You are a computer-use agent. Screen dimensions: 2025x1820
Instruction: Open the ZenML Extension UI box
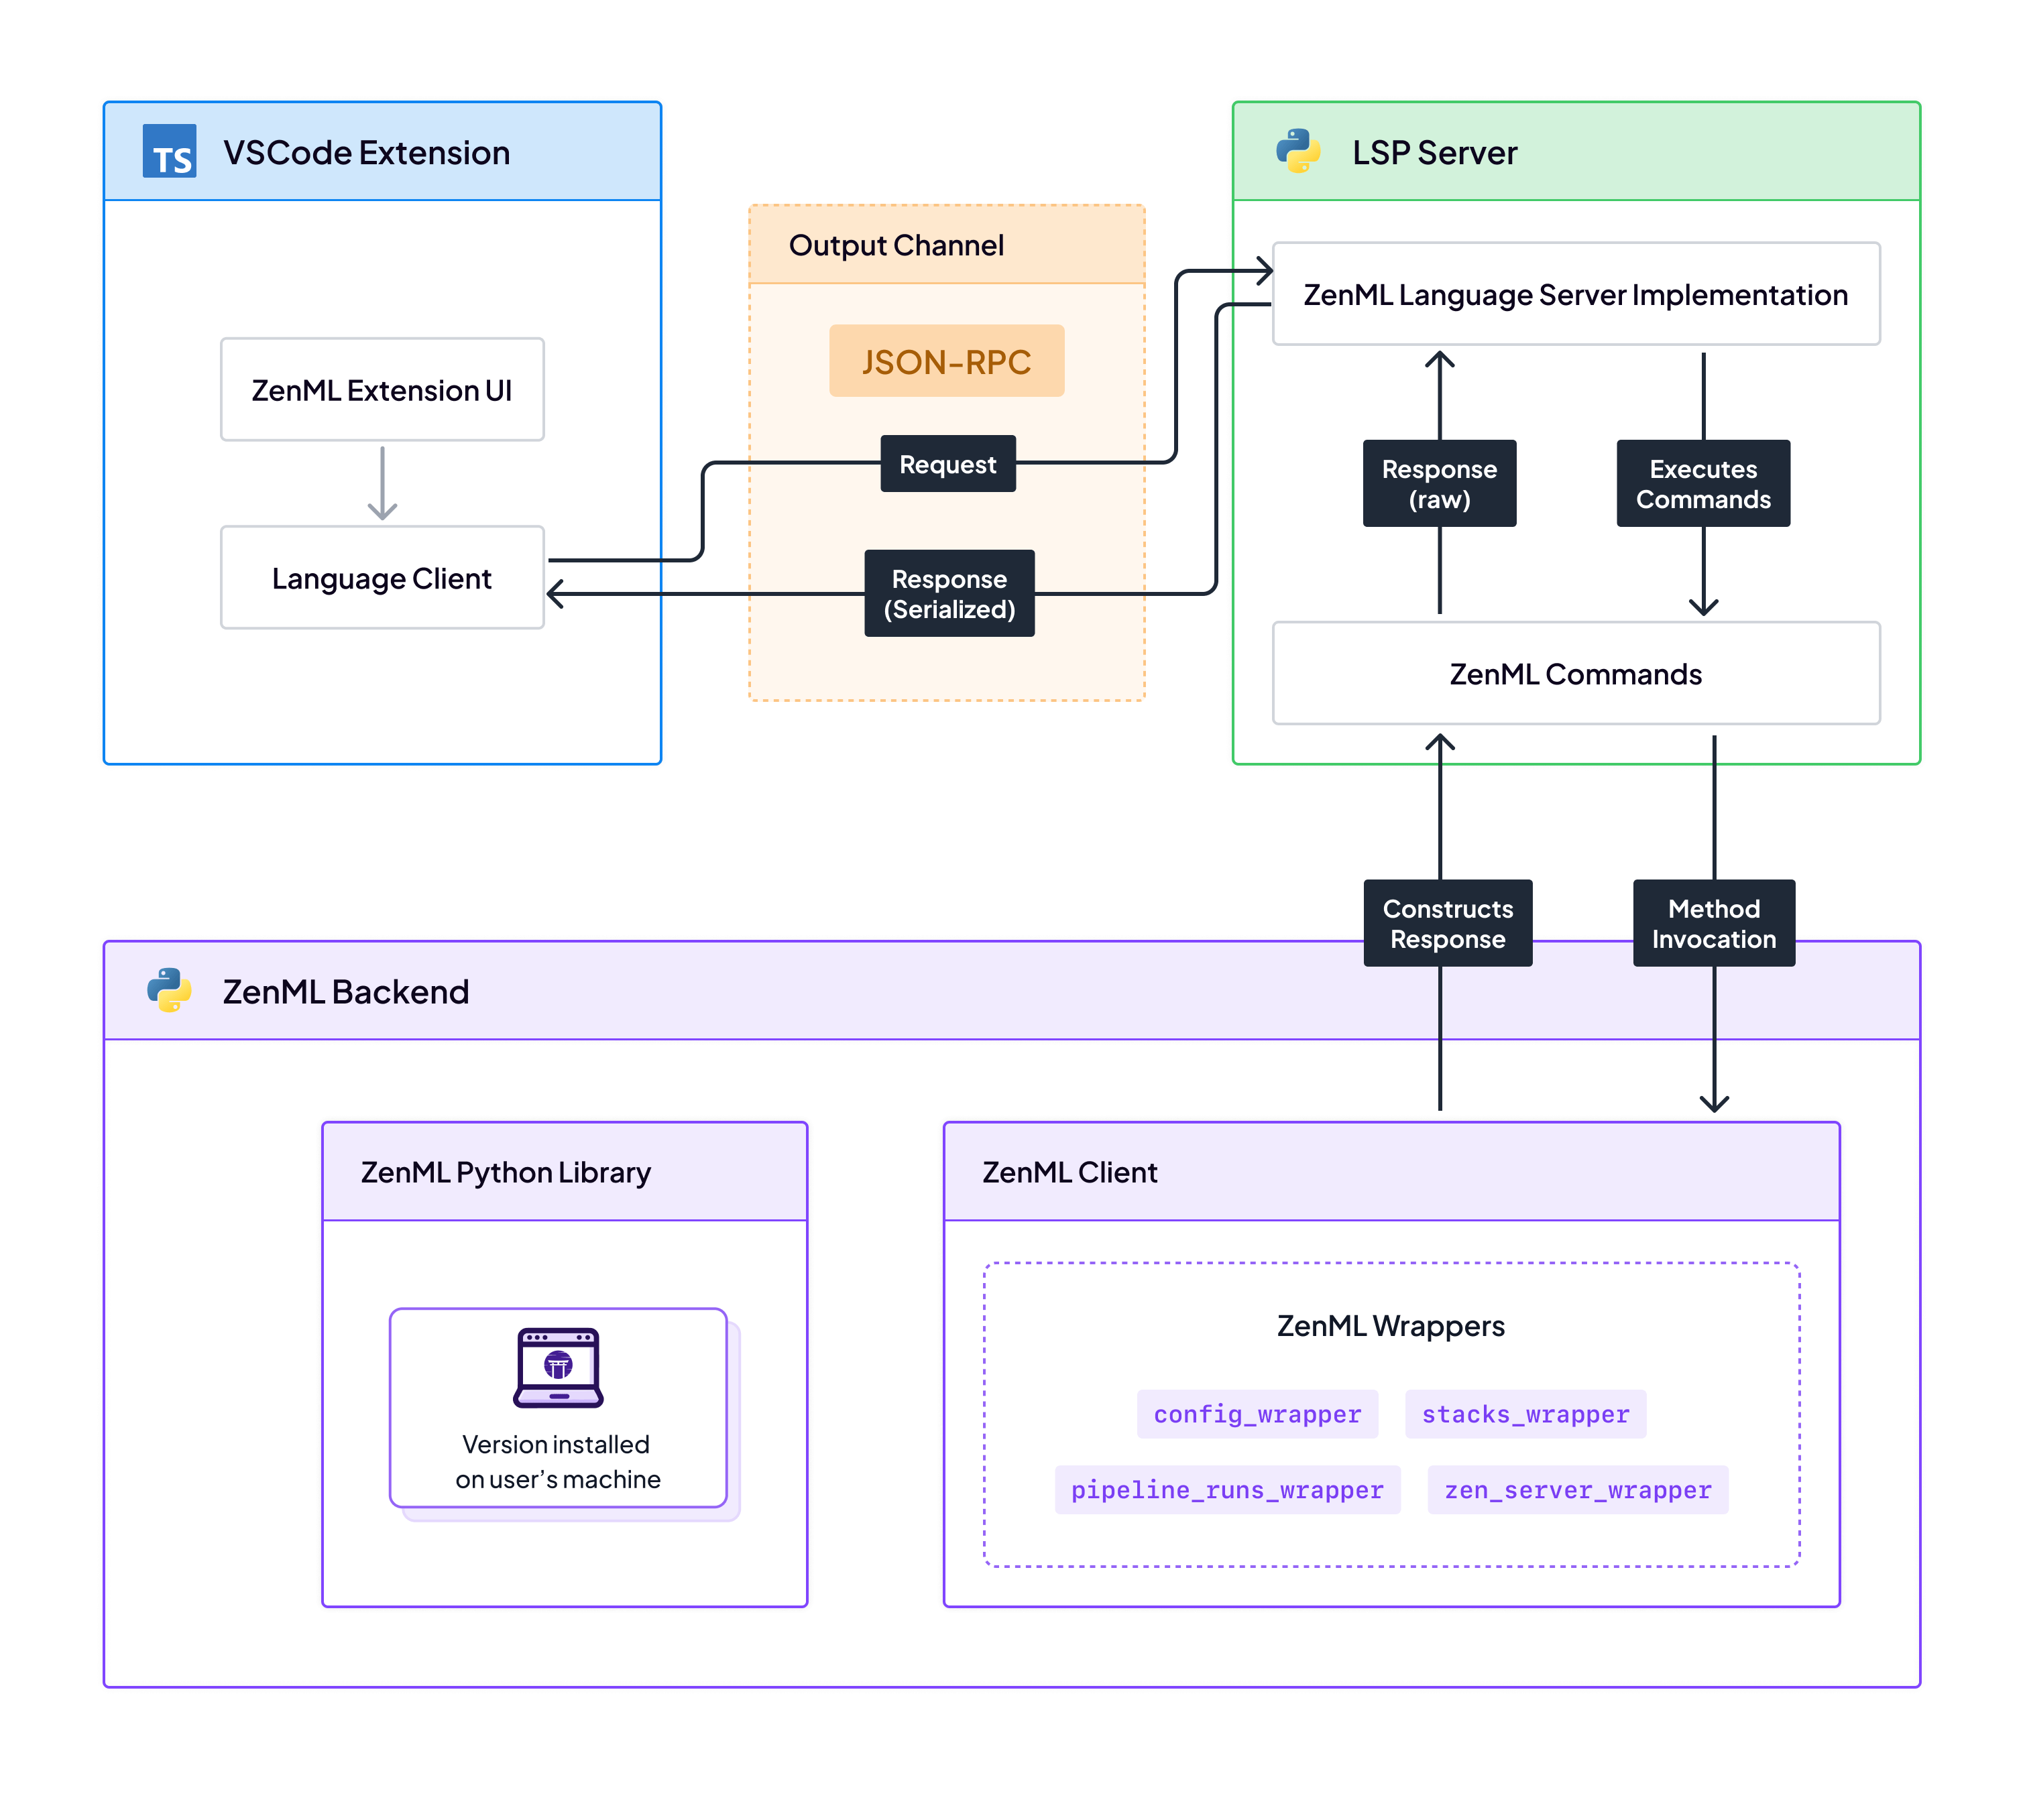point(381,389)
